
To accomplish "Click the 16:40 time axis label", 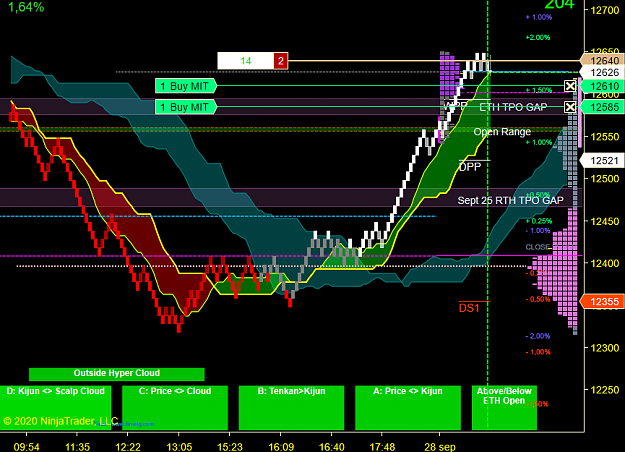I will (x=332, y=447).
